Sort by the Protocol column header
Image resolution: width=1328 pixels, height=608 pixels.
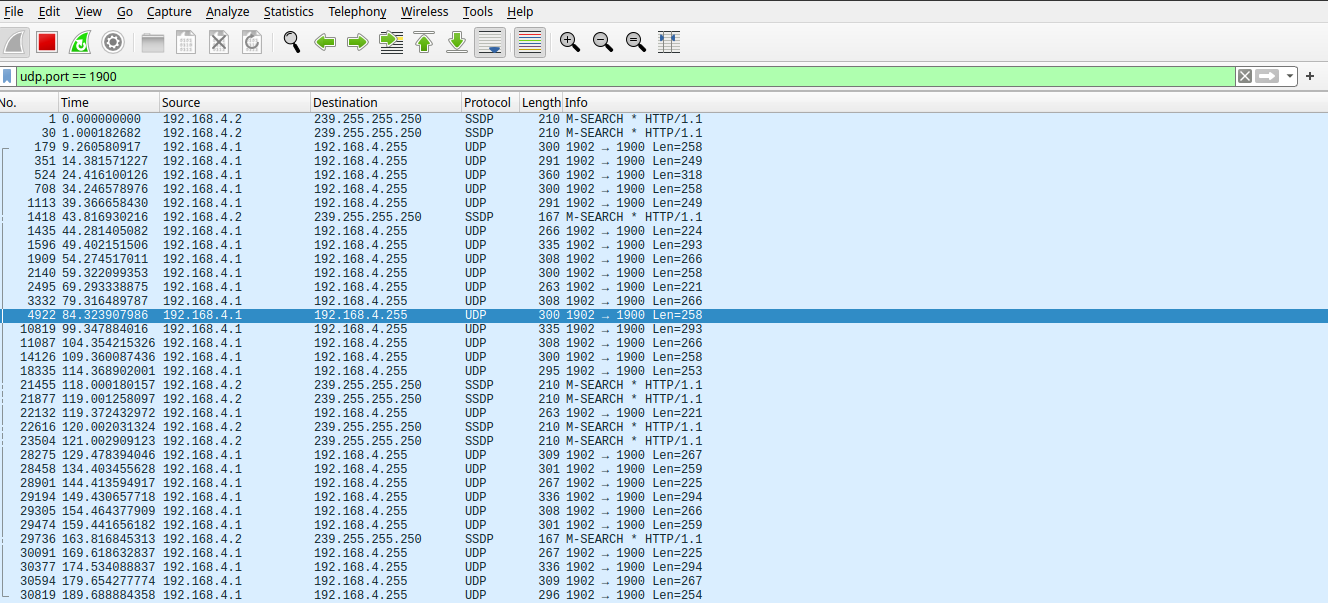(x=490, y=102)
